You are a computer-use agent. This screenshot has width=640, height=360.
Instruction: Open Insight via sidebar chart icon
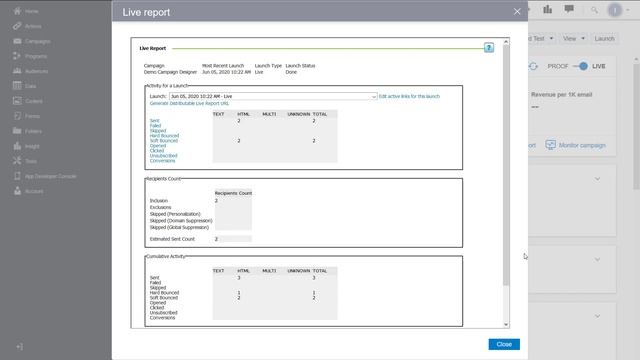[x=17, y=146]
